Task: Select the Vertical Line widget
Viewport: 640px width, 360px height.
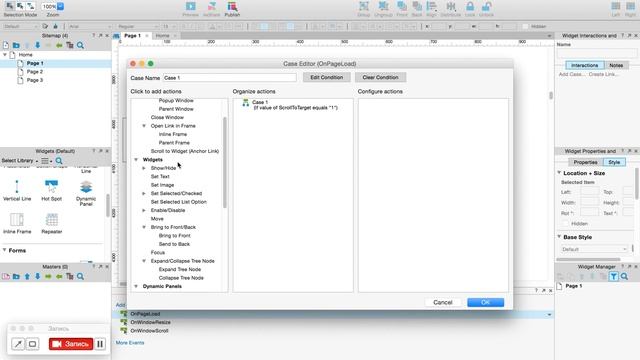Action: pyautogui.click(x=17, y=191)
